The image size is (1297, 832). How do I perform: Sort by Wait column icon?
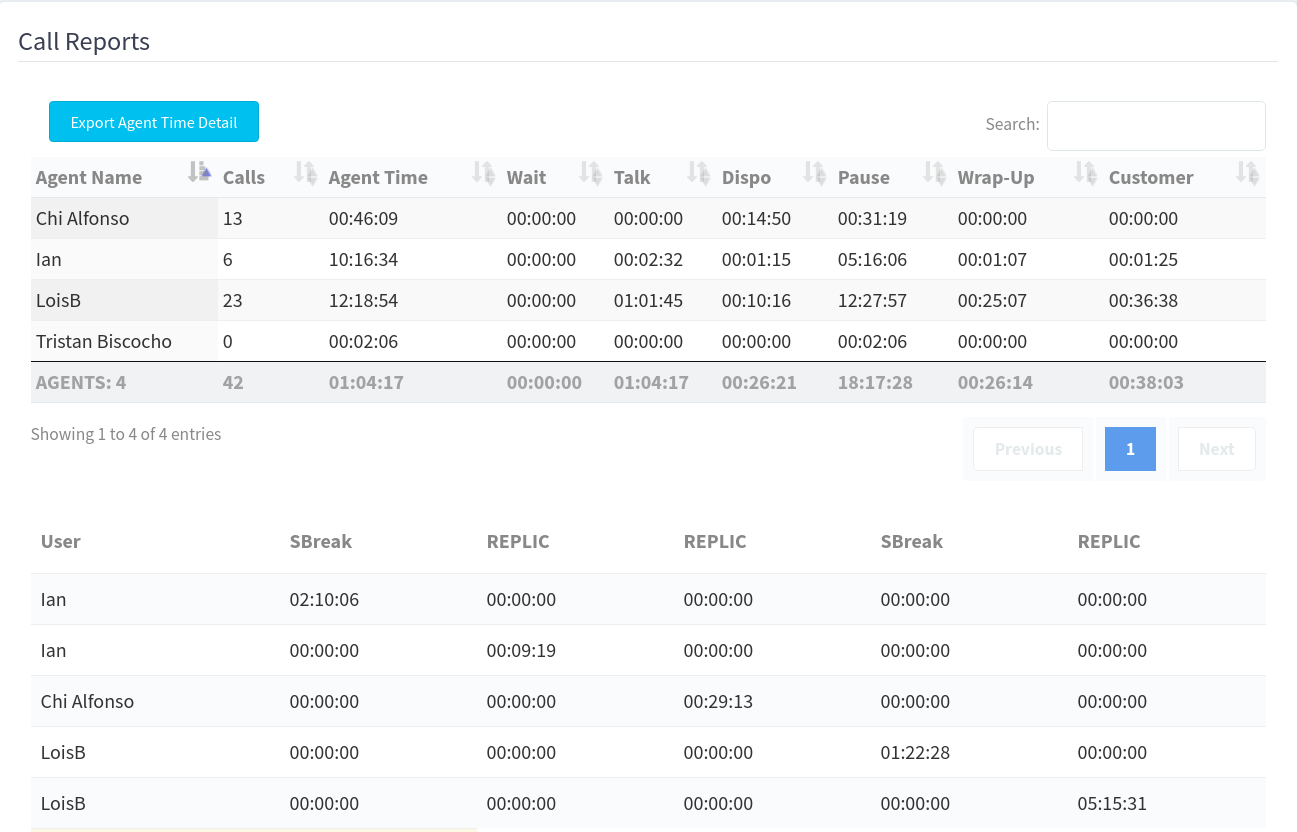[592, 173]
